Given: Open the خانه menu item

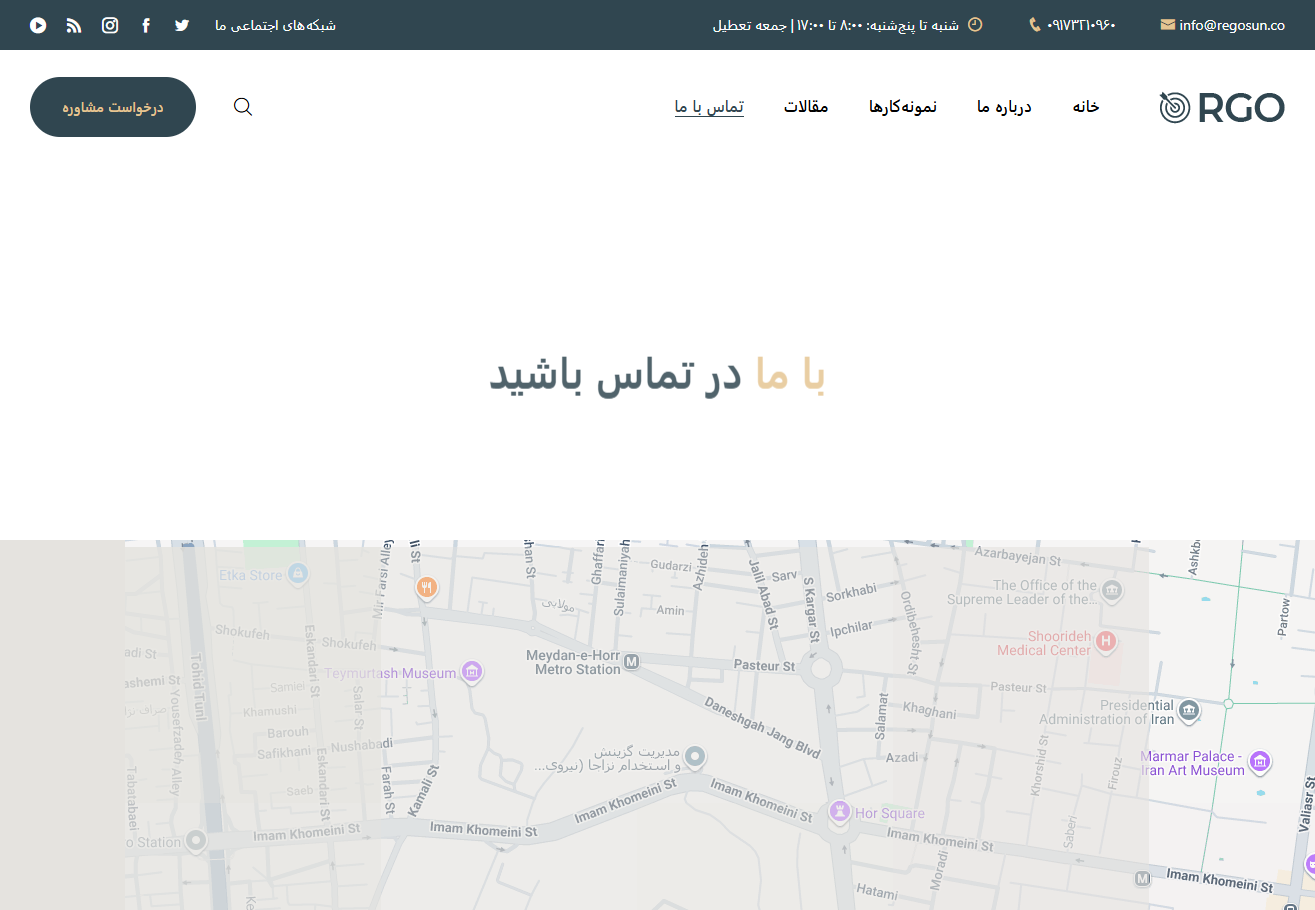Looking at the screenshot, I should [1085, 106].
